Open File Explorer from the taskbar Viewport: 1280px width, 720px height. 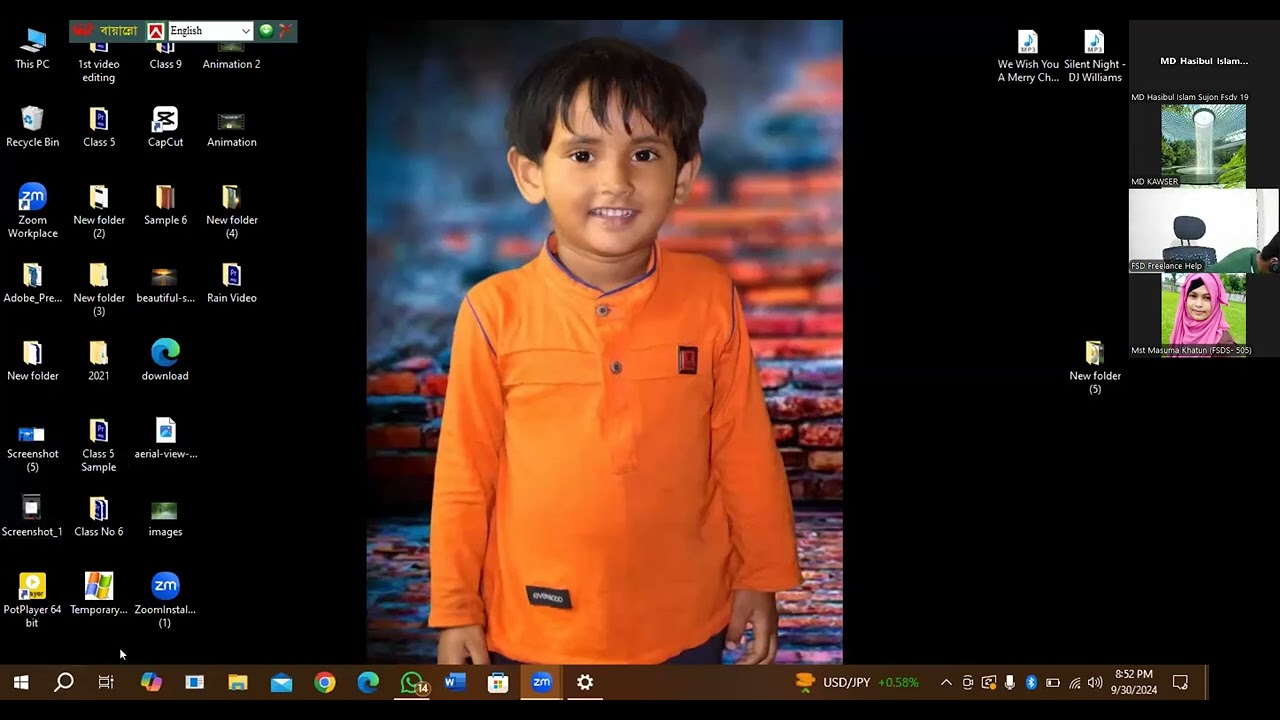pyautogui.click(x=238, y=682)
